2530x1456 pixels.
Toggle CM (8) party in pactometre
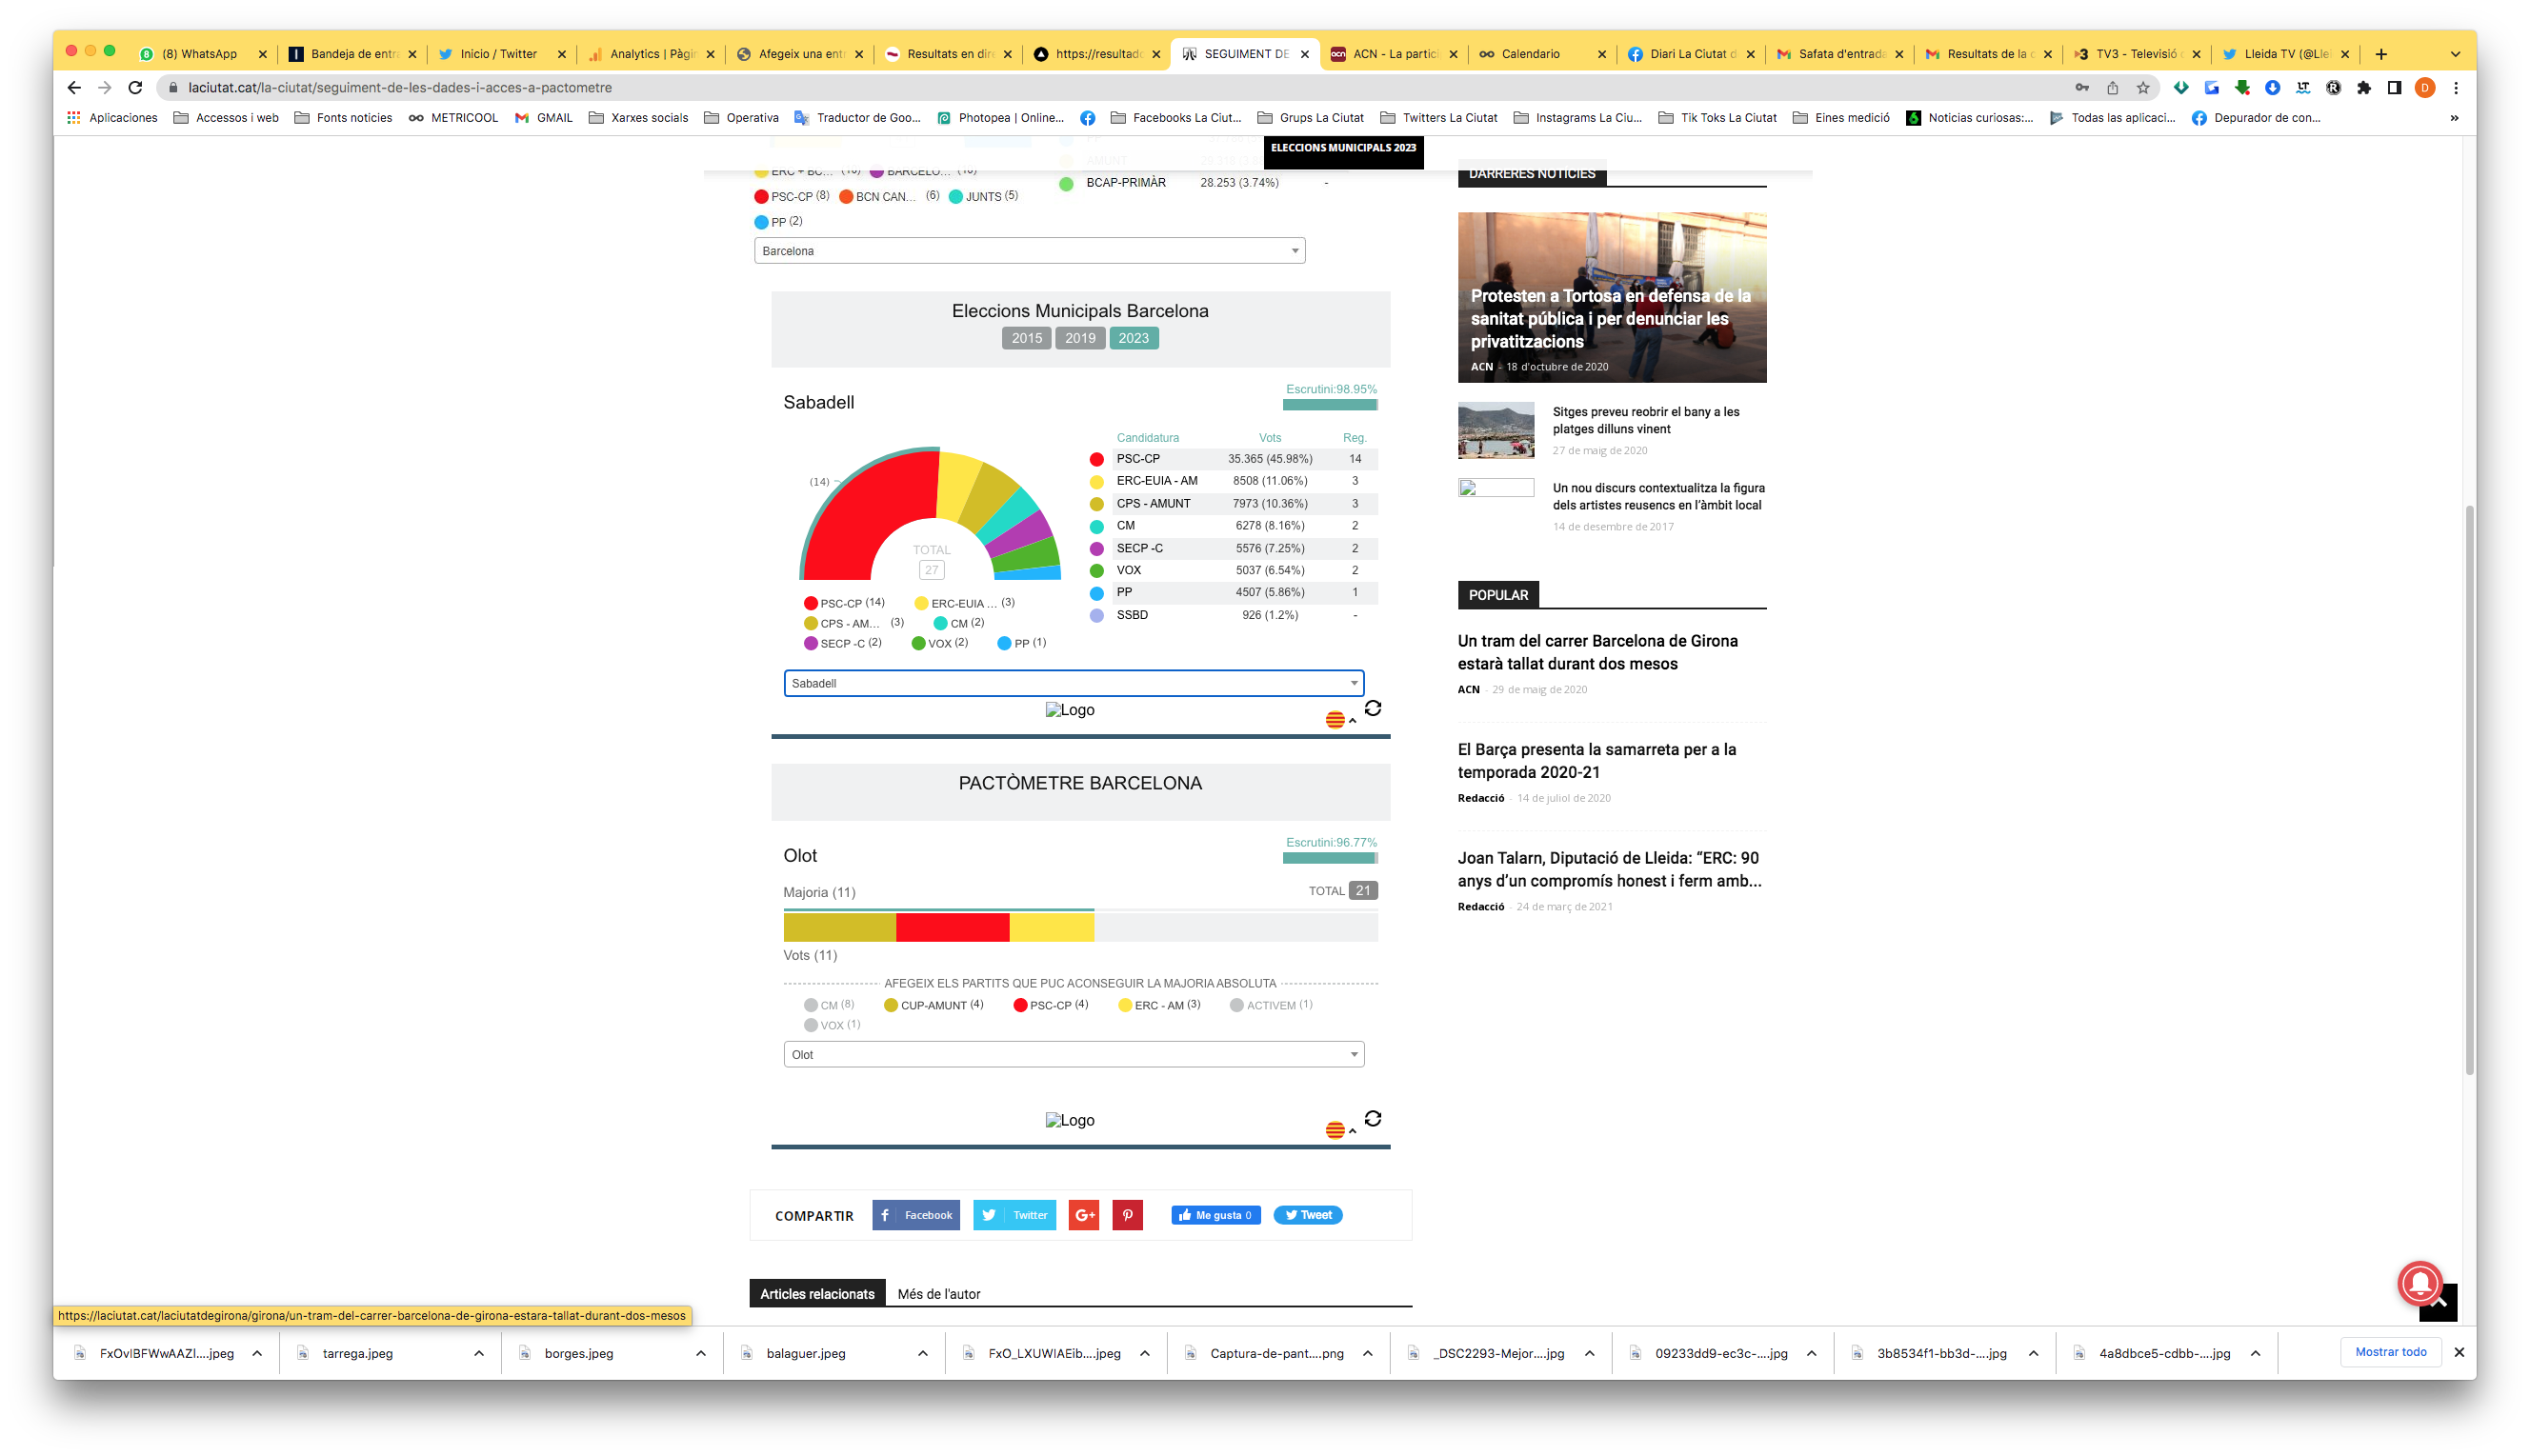(829, 1005)
